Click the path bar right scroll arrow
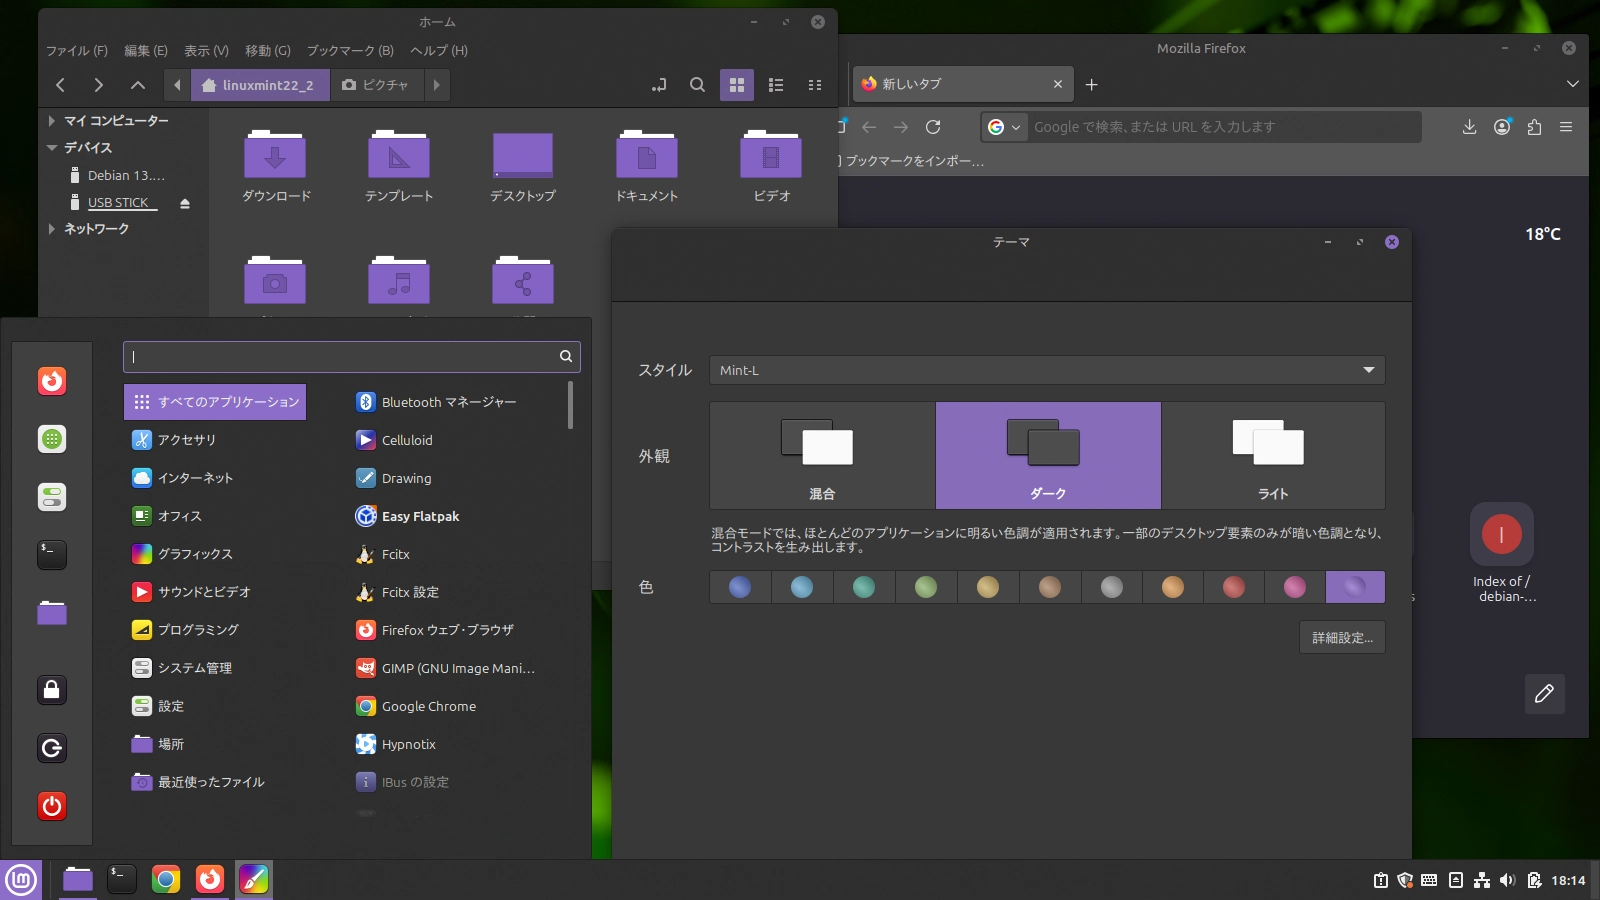Viewport: 1600px width, 900px height. pos(436,85)
